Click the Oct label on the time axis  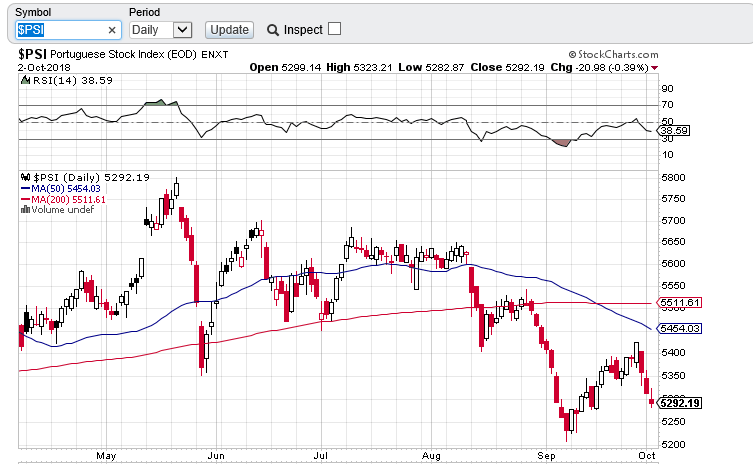(x=647, y=455)
